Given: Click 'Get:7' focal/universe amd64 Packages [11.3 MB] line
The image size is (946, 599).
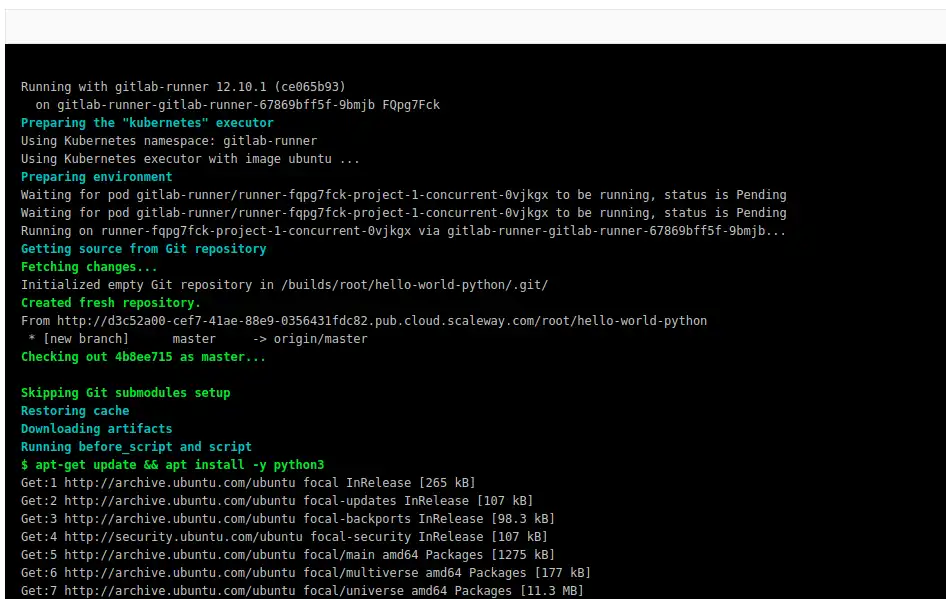Looking at the screenshot, I should [x=302, y=591].
